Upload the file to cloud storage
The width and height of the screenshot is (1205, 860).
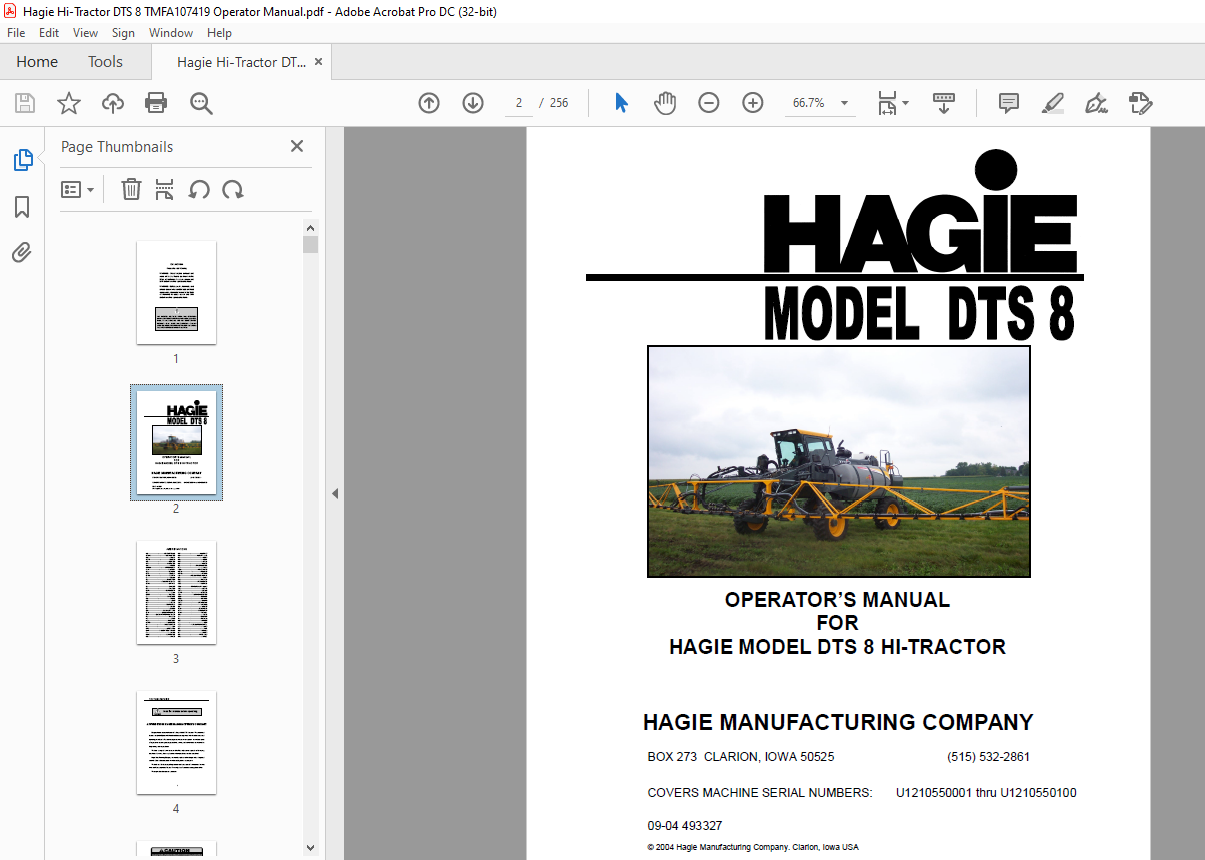pyautogui.click(x=113, y=103)
